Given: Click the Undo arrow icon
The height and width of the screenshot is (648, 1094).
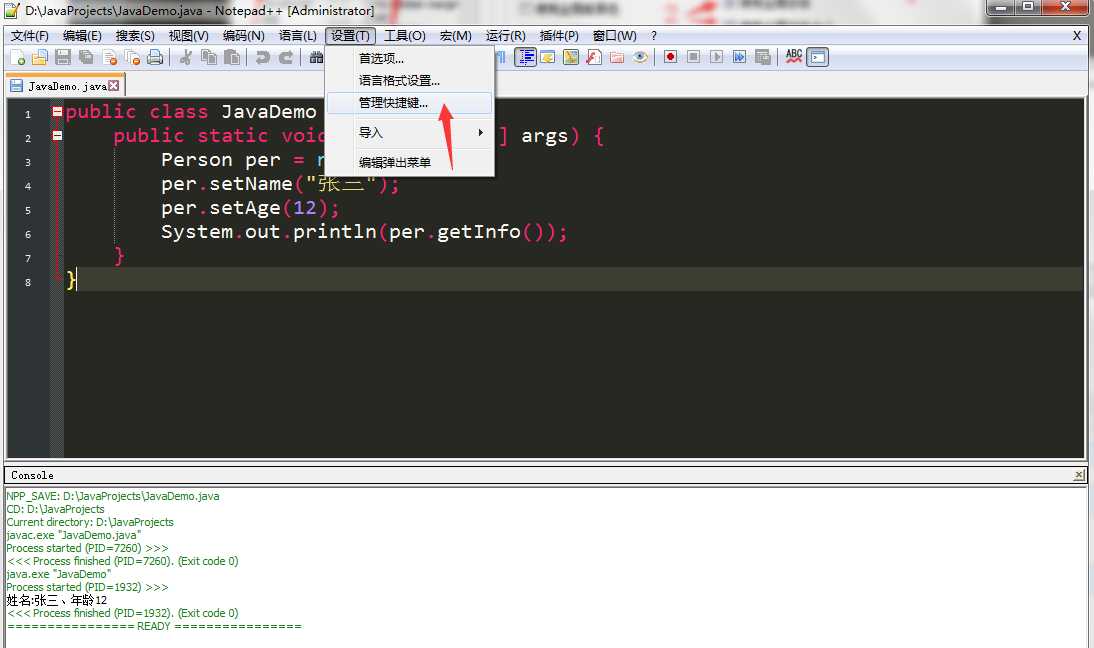Looking at the screenshot, I should tap(262, 57).
